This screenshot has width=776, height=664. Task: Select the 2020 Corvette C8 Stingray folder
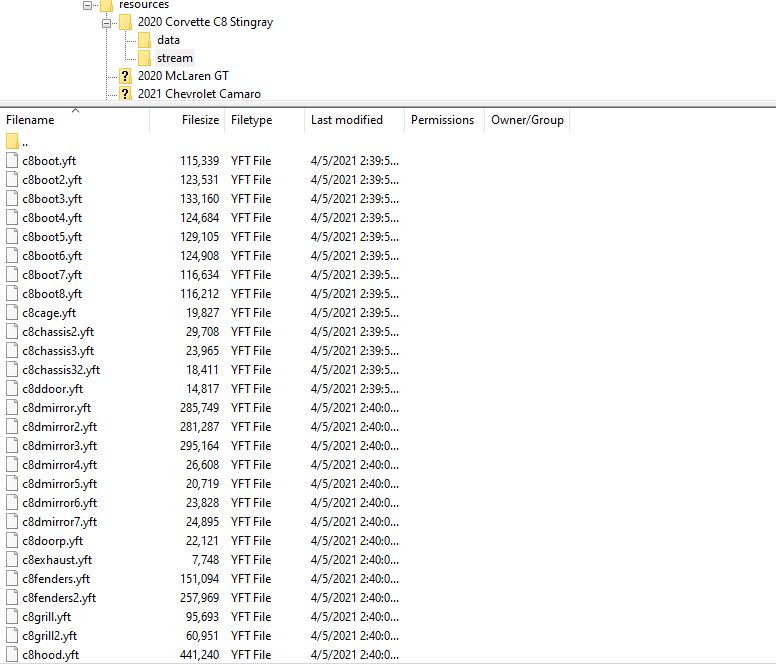click(205, 22)
